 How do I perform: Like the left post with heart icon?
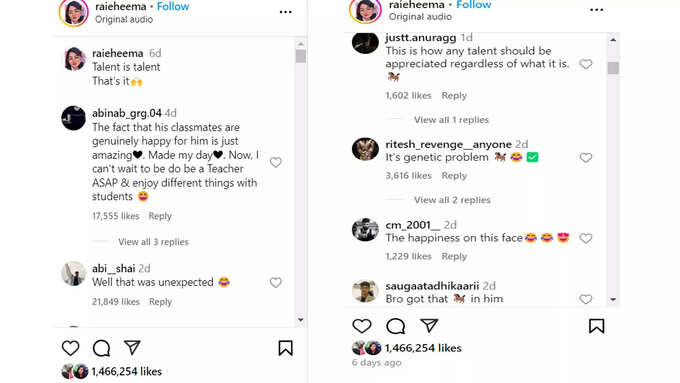tap(70, 348)
